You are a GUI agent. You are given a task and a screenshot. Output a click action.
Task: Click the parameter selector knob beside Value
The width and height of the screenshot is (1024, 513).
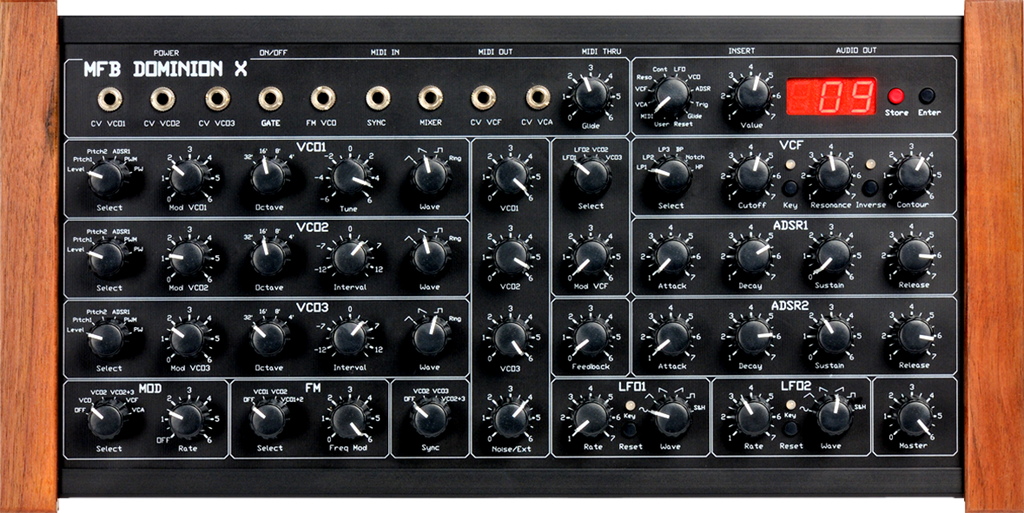click(x=672, y=96)
